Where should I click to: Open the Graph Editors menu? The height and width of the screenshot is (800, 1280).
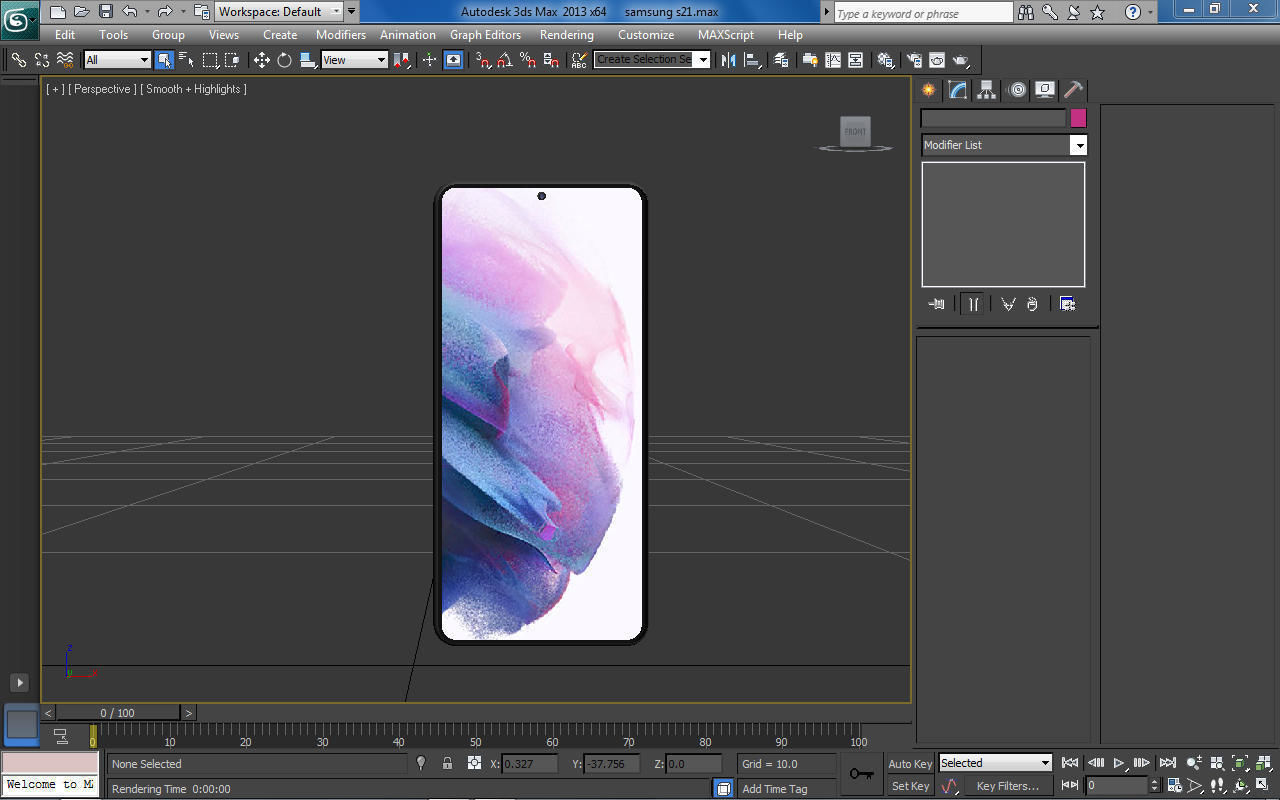[x=485, y=34]
